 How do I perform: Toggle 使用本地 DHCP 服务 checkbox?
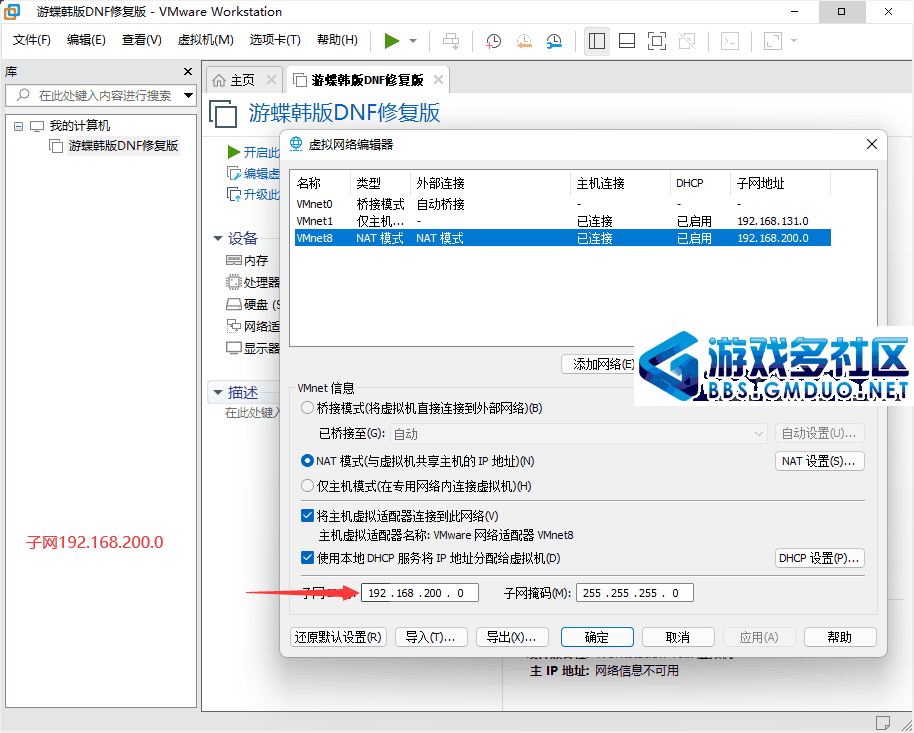point(307,558)
